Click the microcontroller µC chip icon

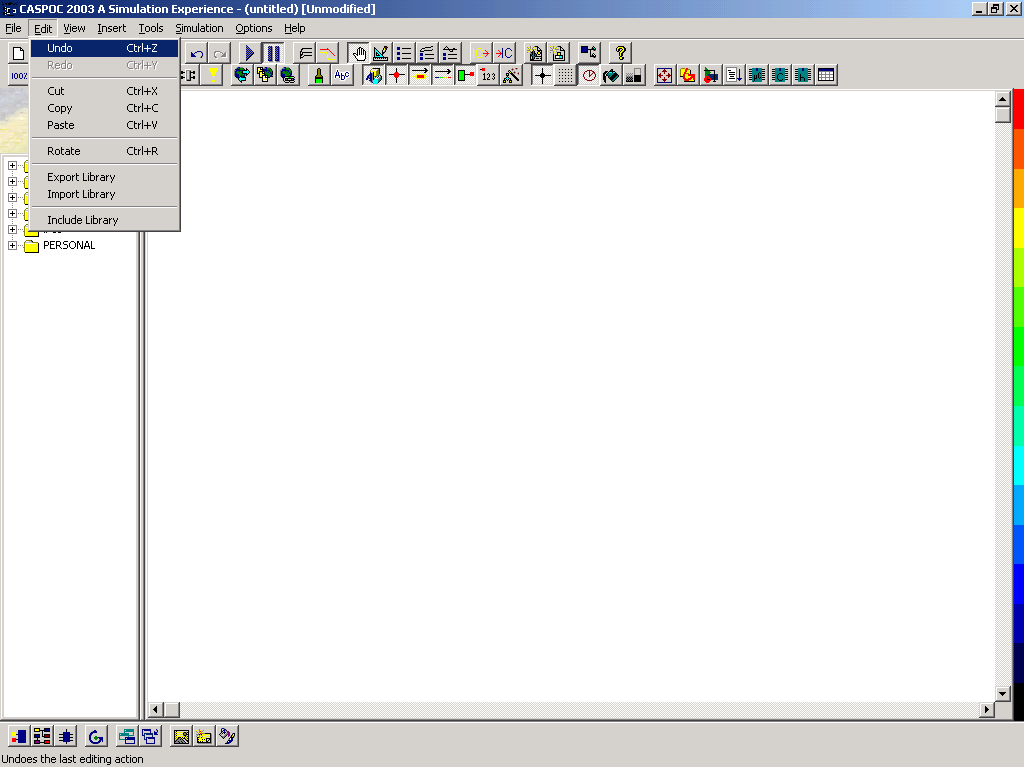tap(757, 76)
